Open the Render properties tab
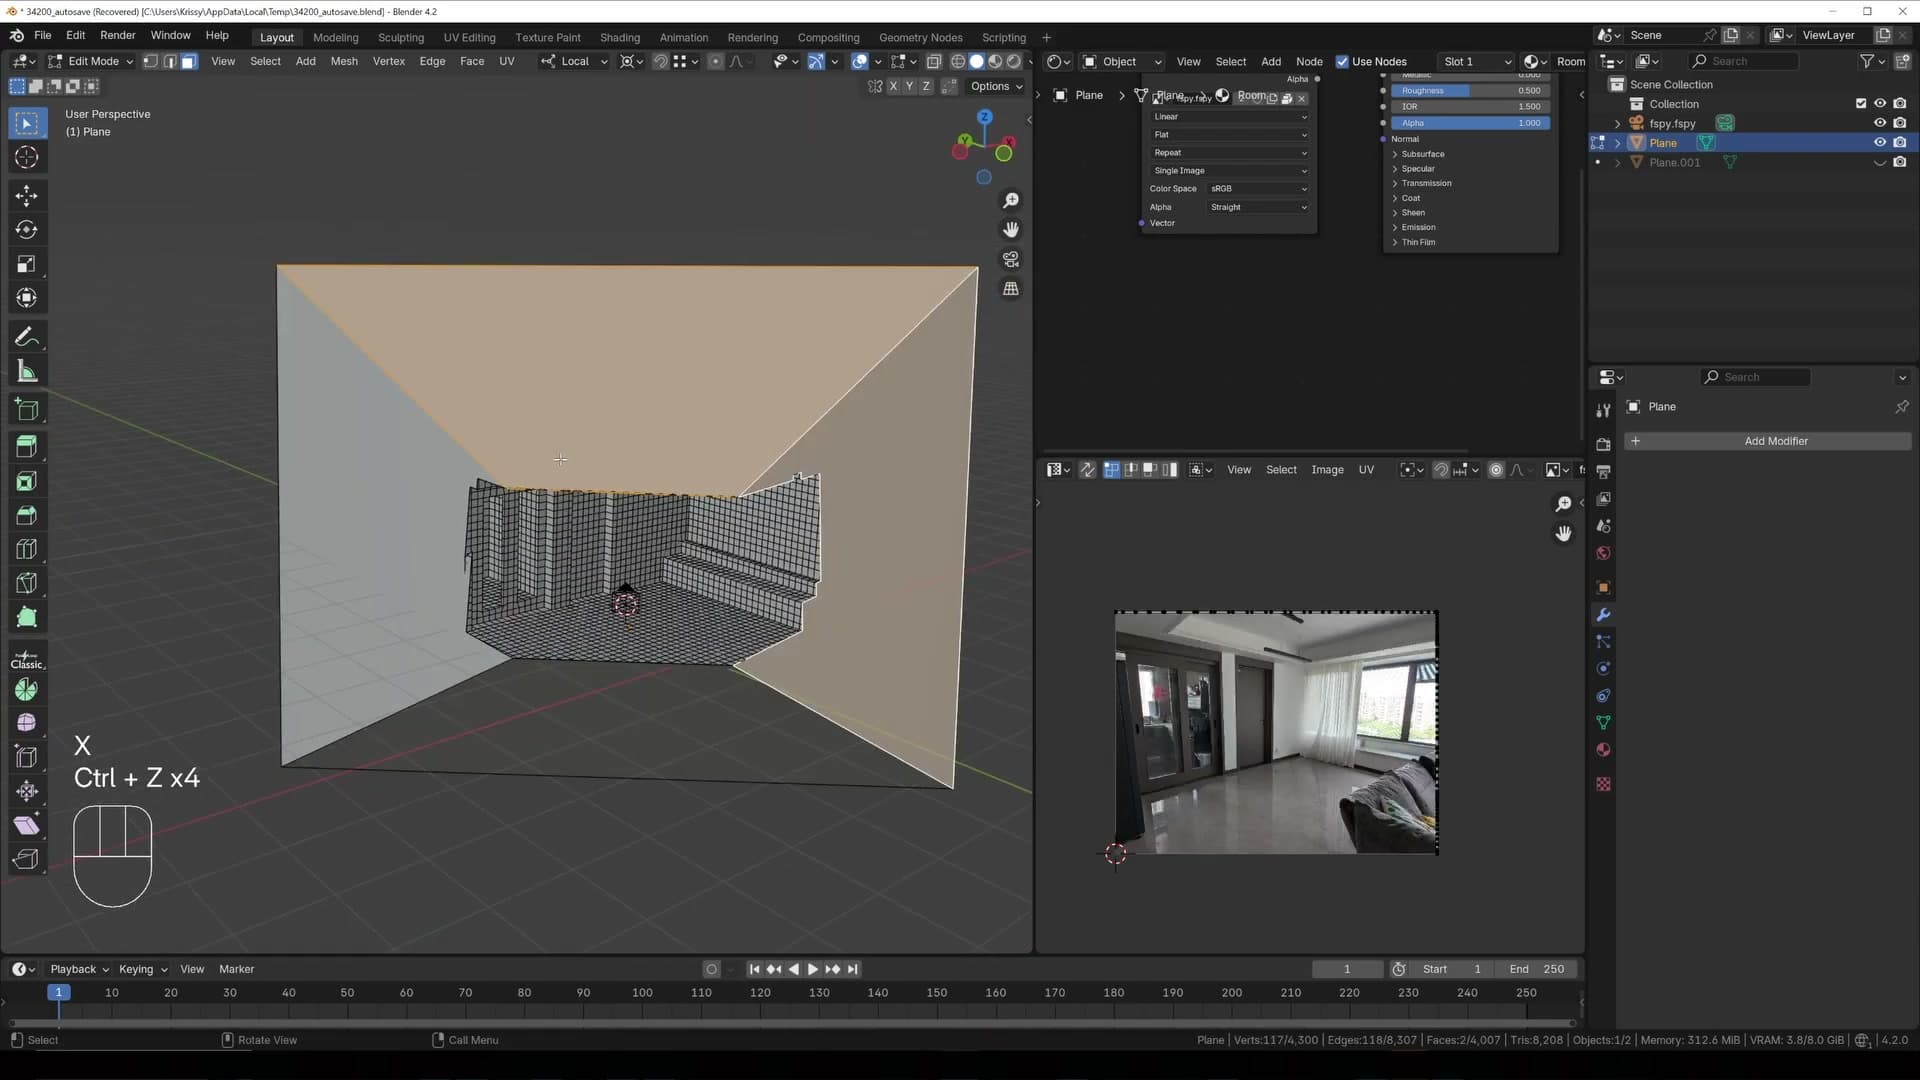 (x=1603, y=444)
